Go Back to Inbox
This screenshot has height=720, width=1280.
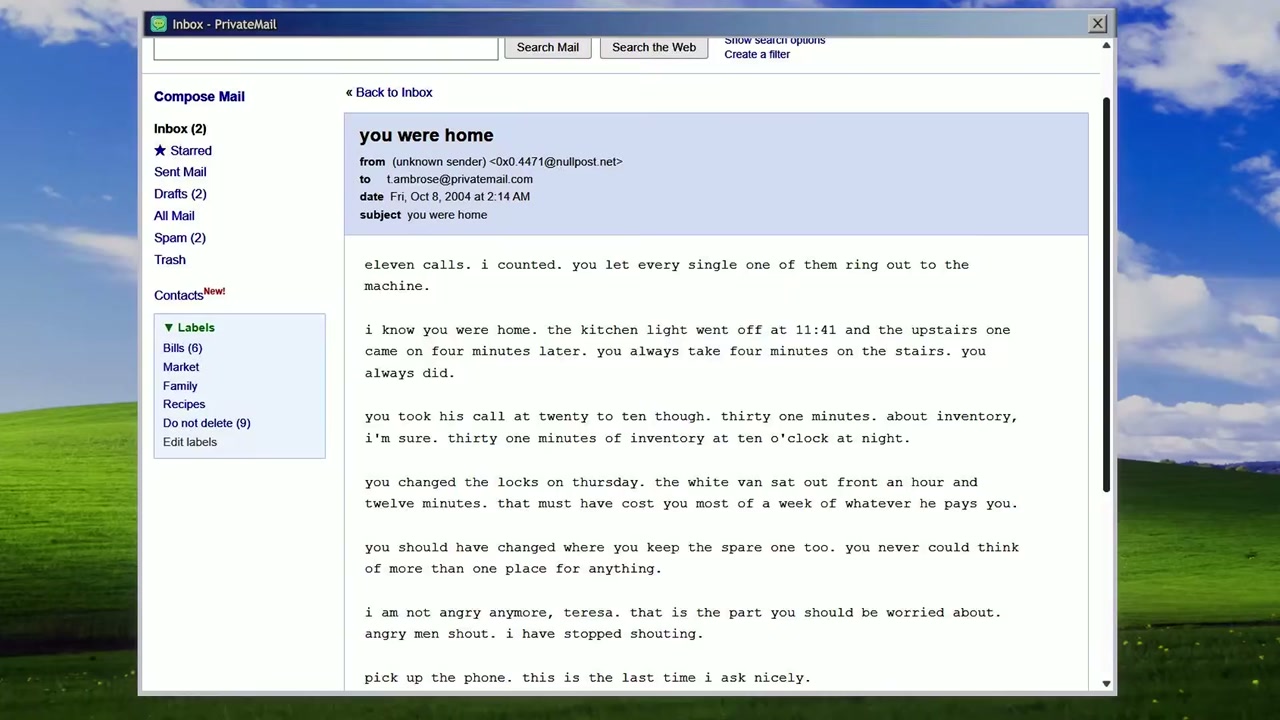[394, 92]
